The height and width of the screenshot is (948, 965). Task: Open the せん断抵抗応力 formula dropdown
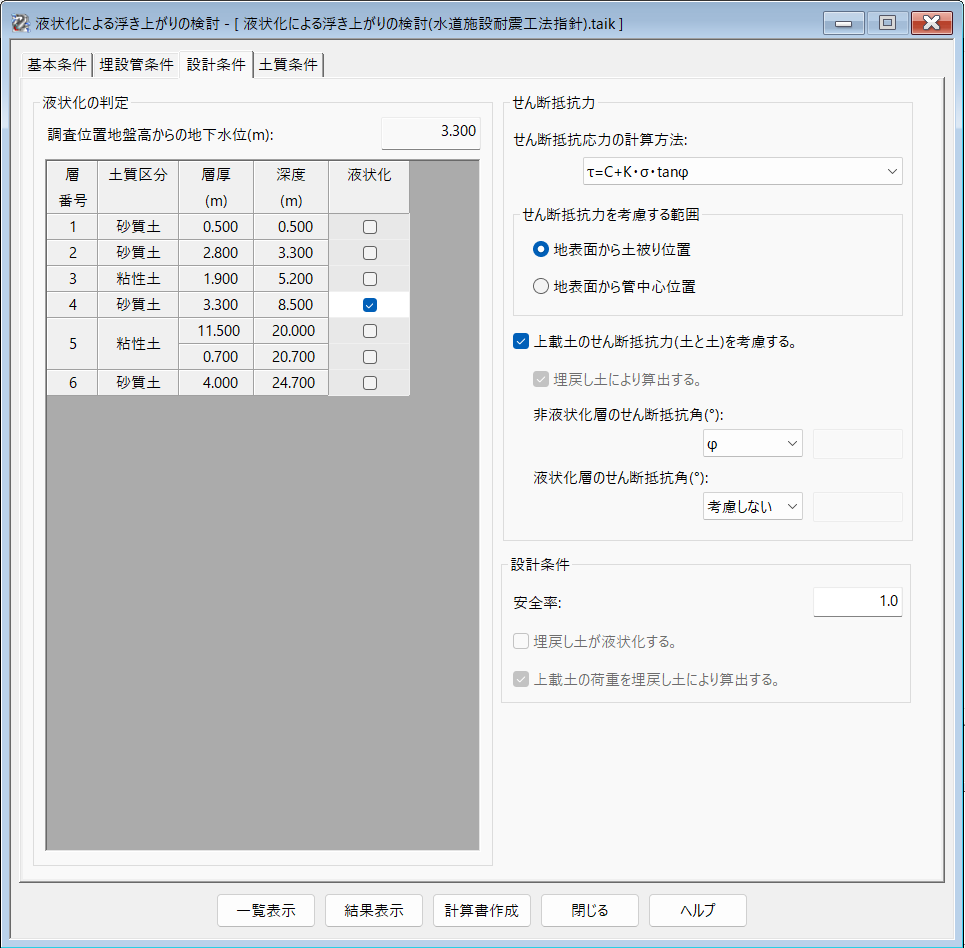tap(742, 172)
